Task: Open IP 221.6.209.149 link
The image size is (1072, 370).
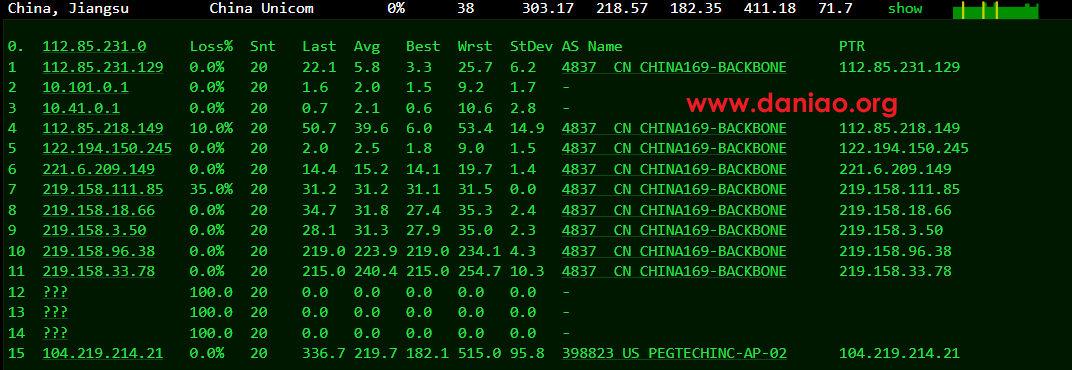Action: coord(98,169)
